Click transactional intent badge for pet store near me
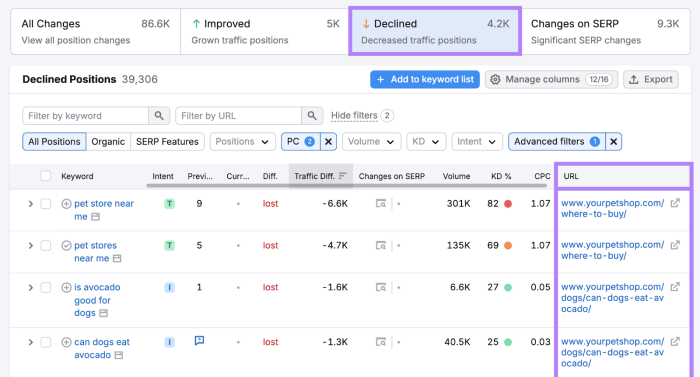This screenshot has height=377, width=700. (169, 204)
